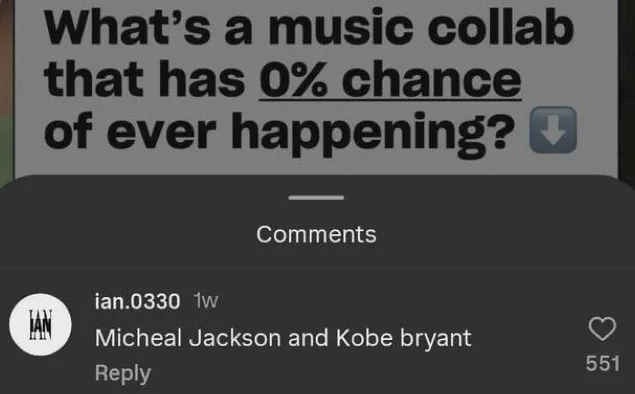Tap the dimmed post image behind comments
Image resolution: width=635 pixels, height=394 pixels.
pyautogui.click(x=316, y=87)
